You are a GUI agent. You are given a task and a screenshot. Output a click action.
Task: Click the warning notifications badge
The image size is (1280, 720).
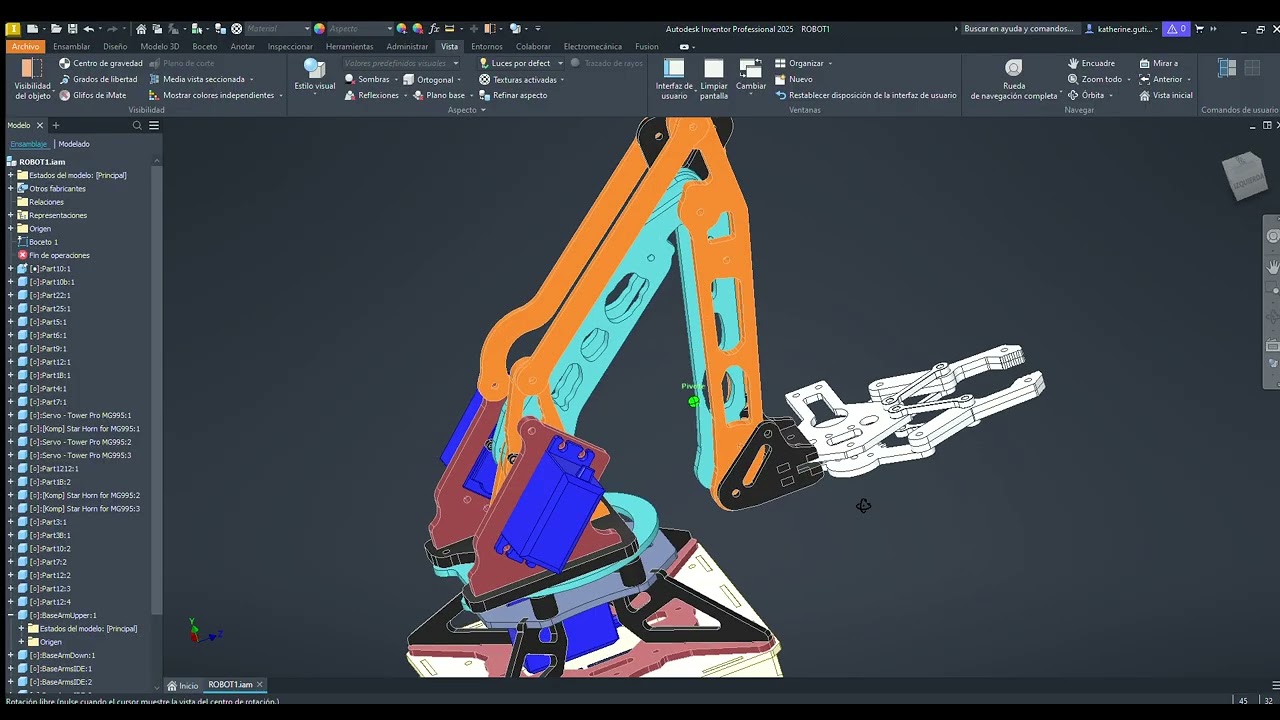[x=1177, y=29]
